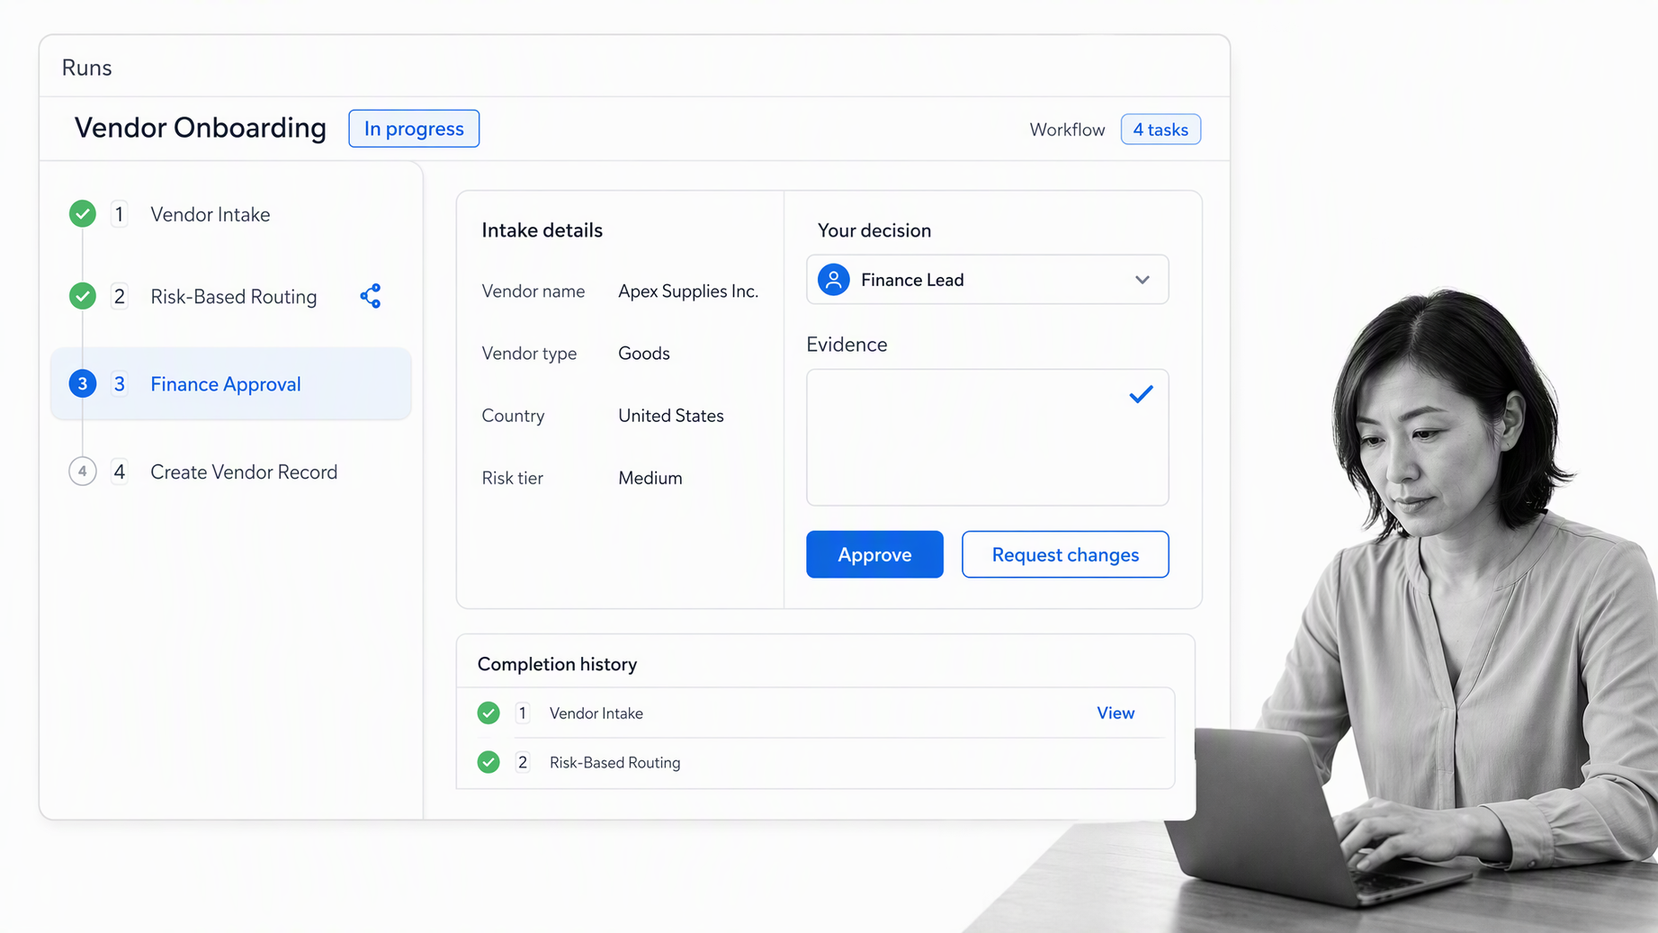Click the green check in Vendor Intake history row

point(488,713)
